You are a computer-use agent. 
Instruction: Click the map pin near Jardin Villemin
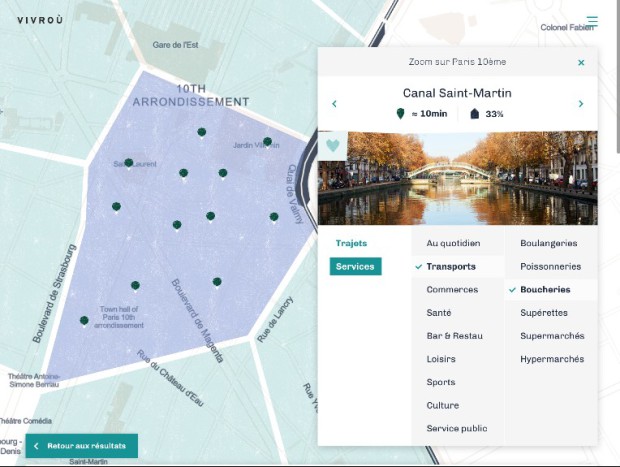tap(267, 142)
